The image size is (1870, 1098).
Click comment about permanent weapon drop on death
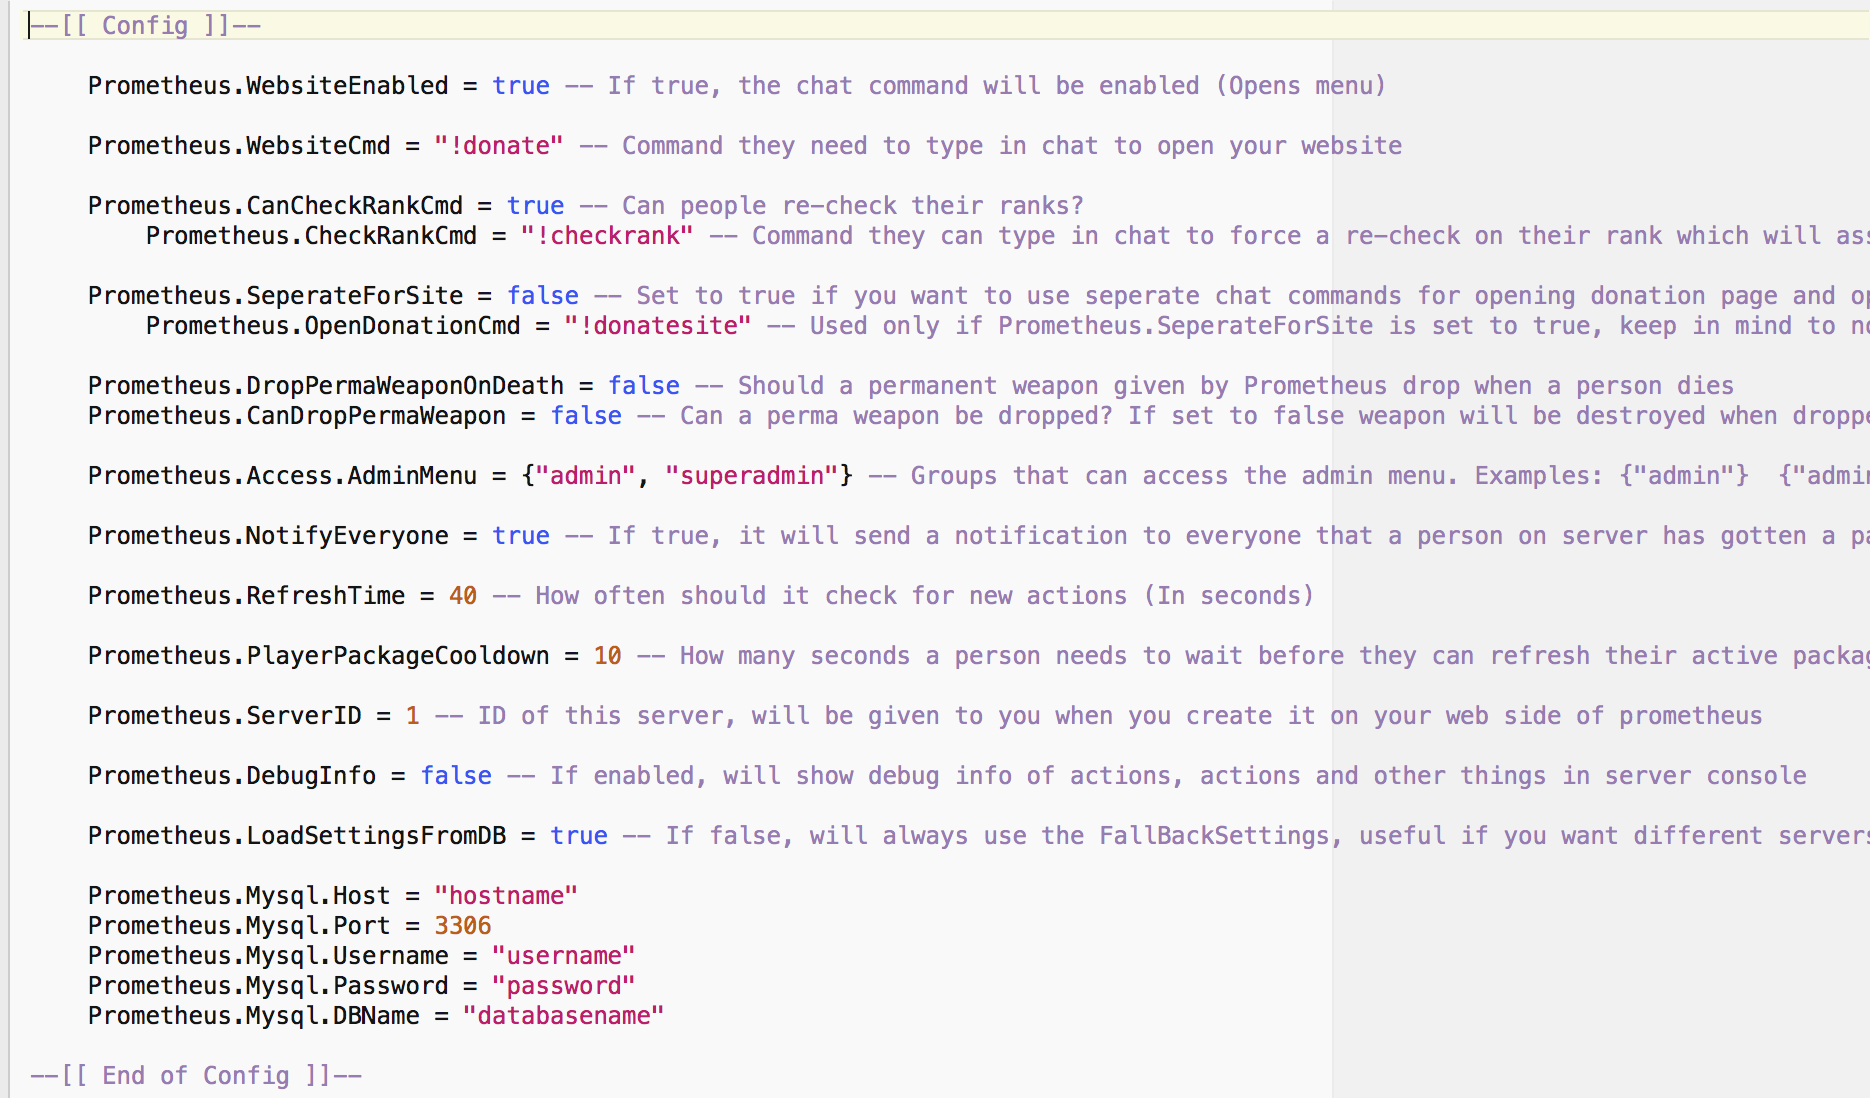pyautogui.click(x=1215, y=386)
